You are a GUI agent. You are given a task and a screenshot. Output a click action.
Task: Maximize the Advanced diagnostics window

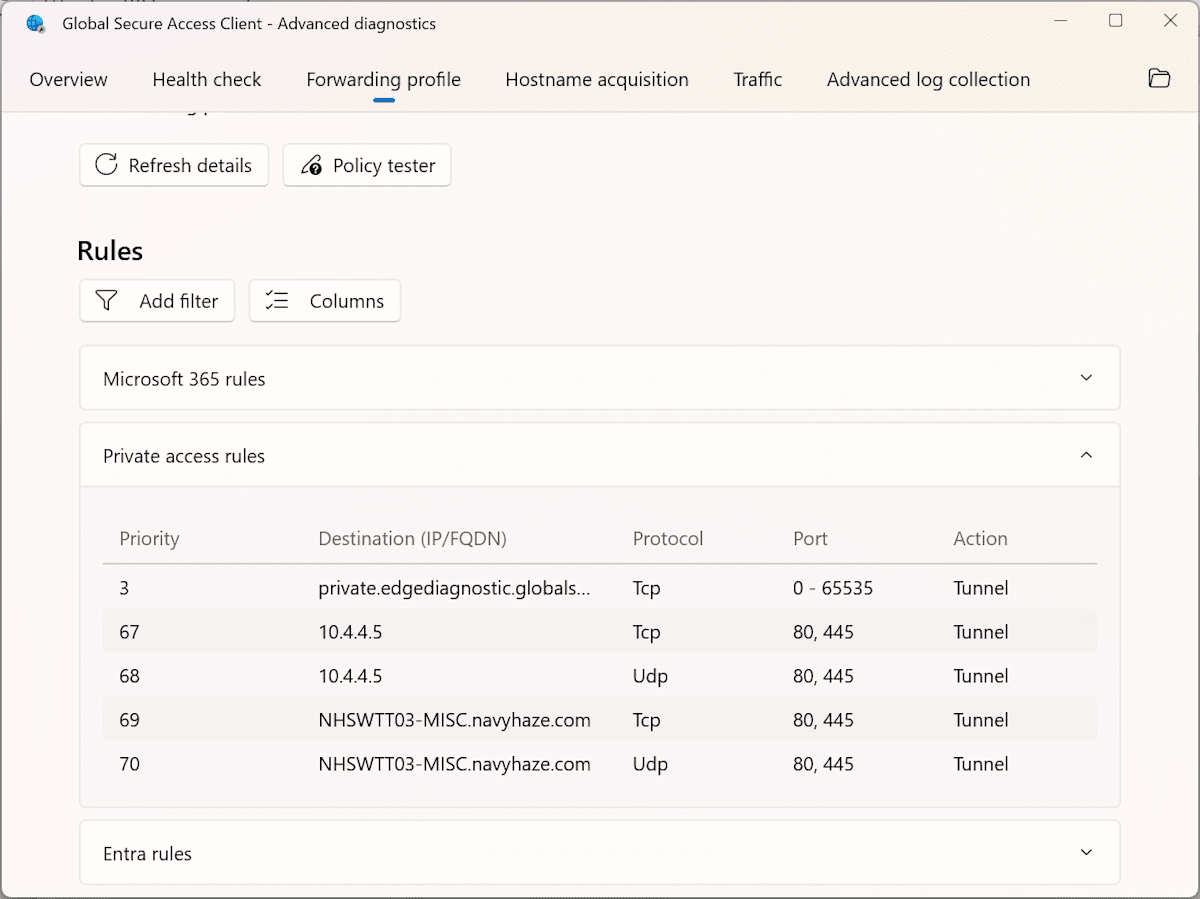pos(1116,21)
